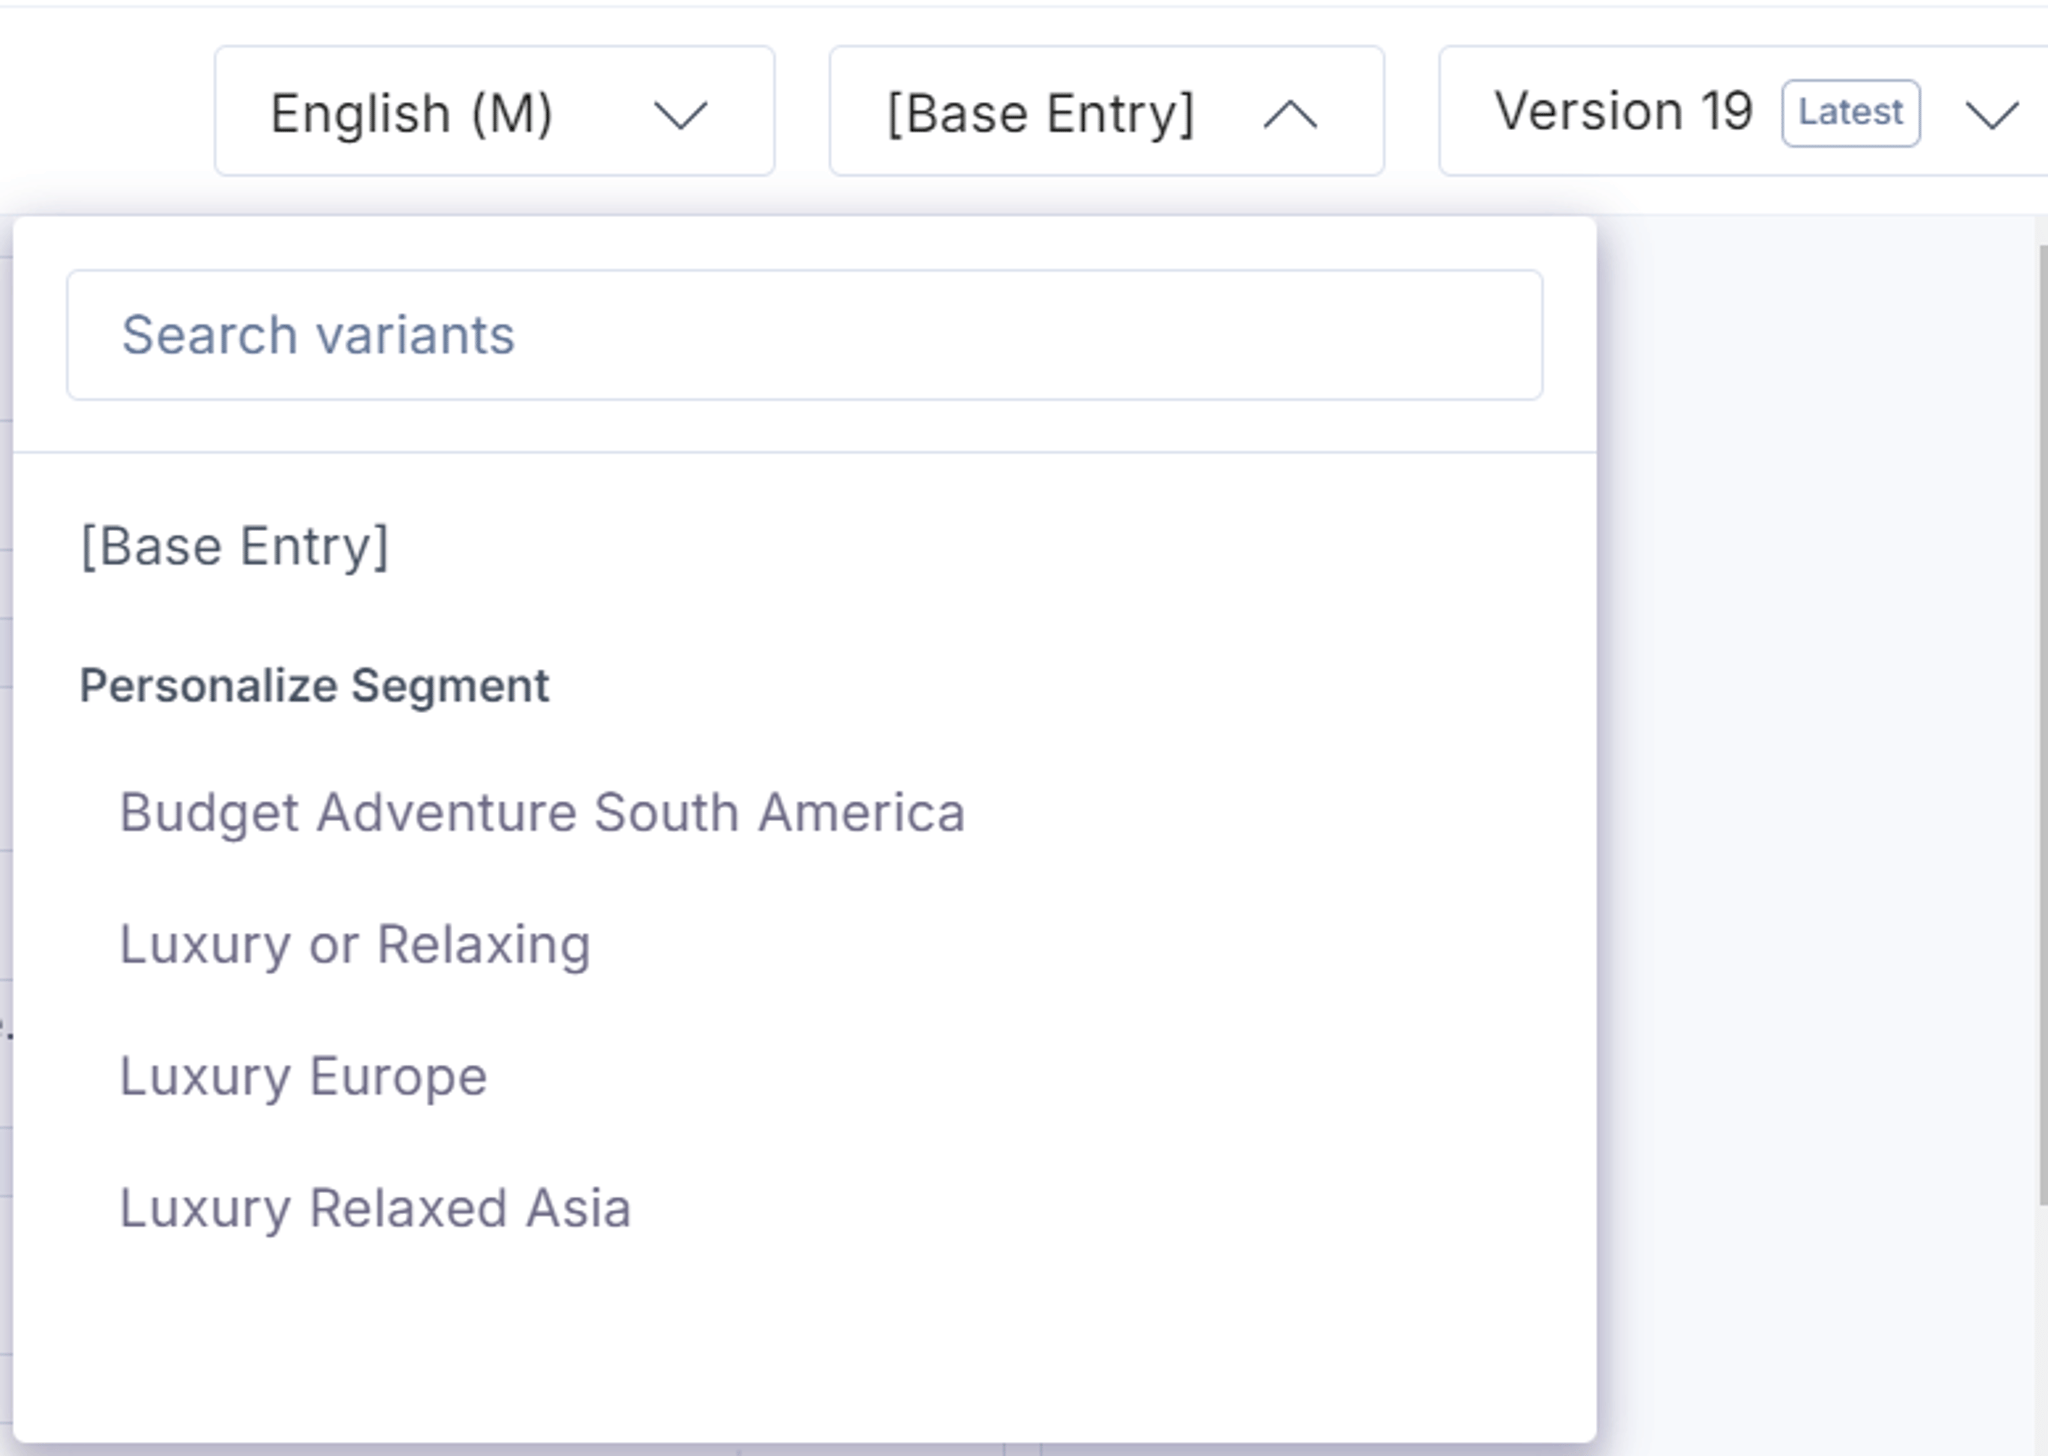Collapse the [Base Entry] variant dropdown

1106,111
